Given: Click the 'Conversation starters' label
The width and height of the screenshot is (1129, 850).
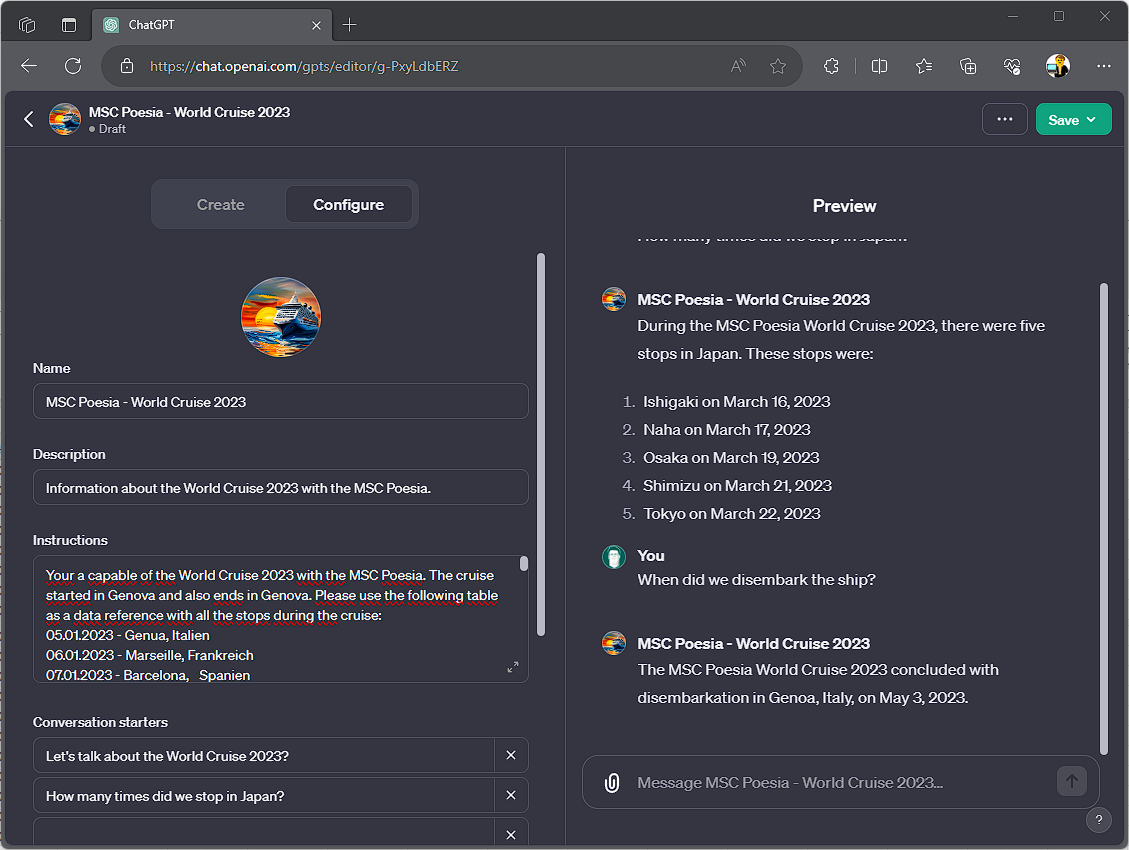Looking at the screenshot, I should click(100, 722).
